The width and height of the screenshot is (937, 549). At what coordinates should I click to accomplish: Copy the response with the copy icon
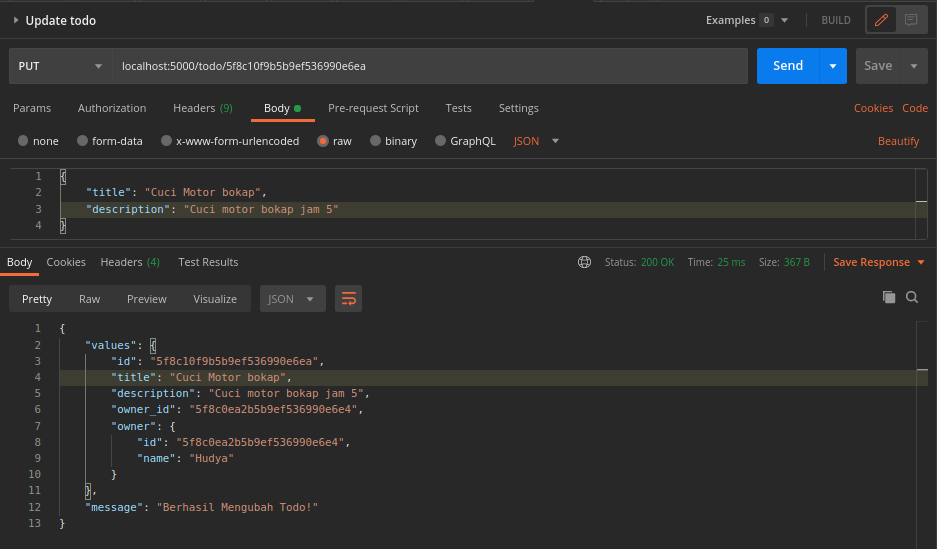click(889, 297)
